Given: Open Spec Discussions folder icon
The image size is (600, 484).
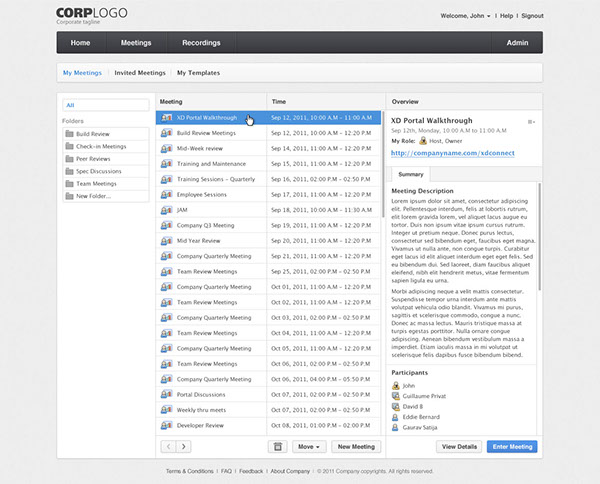Looking at the screenshot, I should click(69, 171).
